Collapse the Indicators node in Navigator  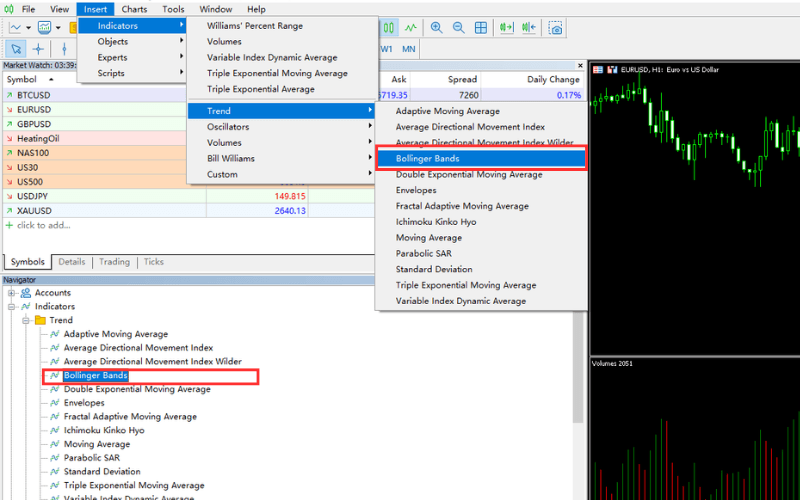(x=12, y=307)
